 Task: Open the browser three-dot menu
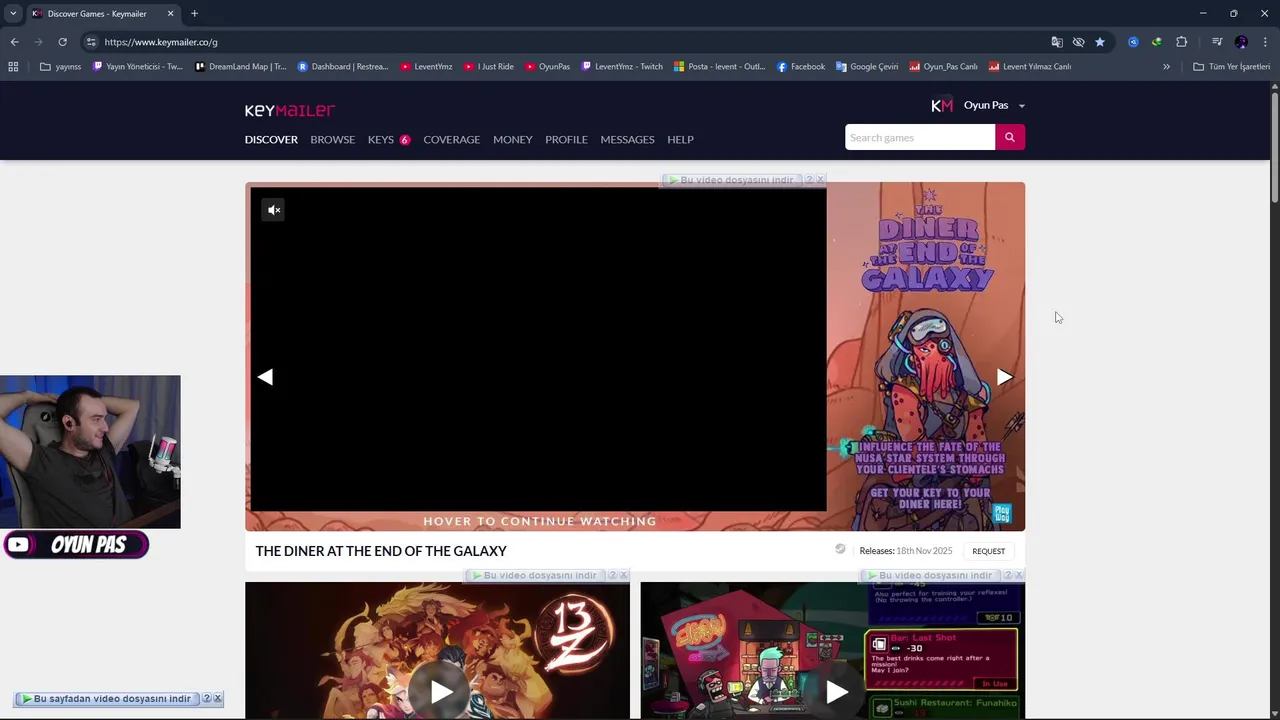click(1265, 42)
